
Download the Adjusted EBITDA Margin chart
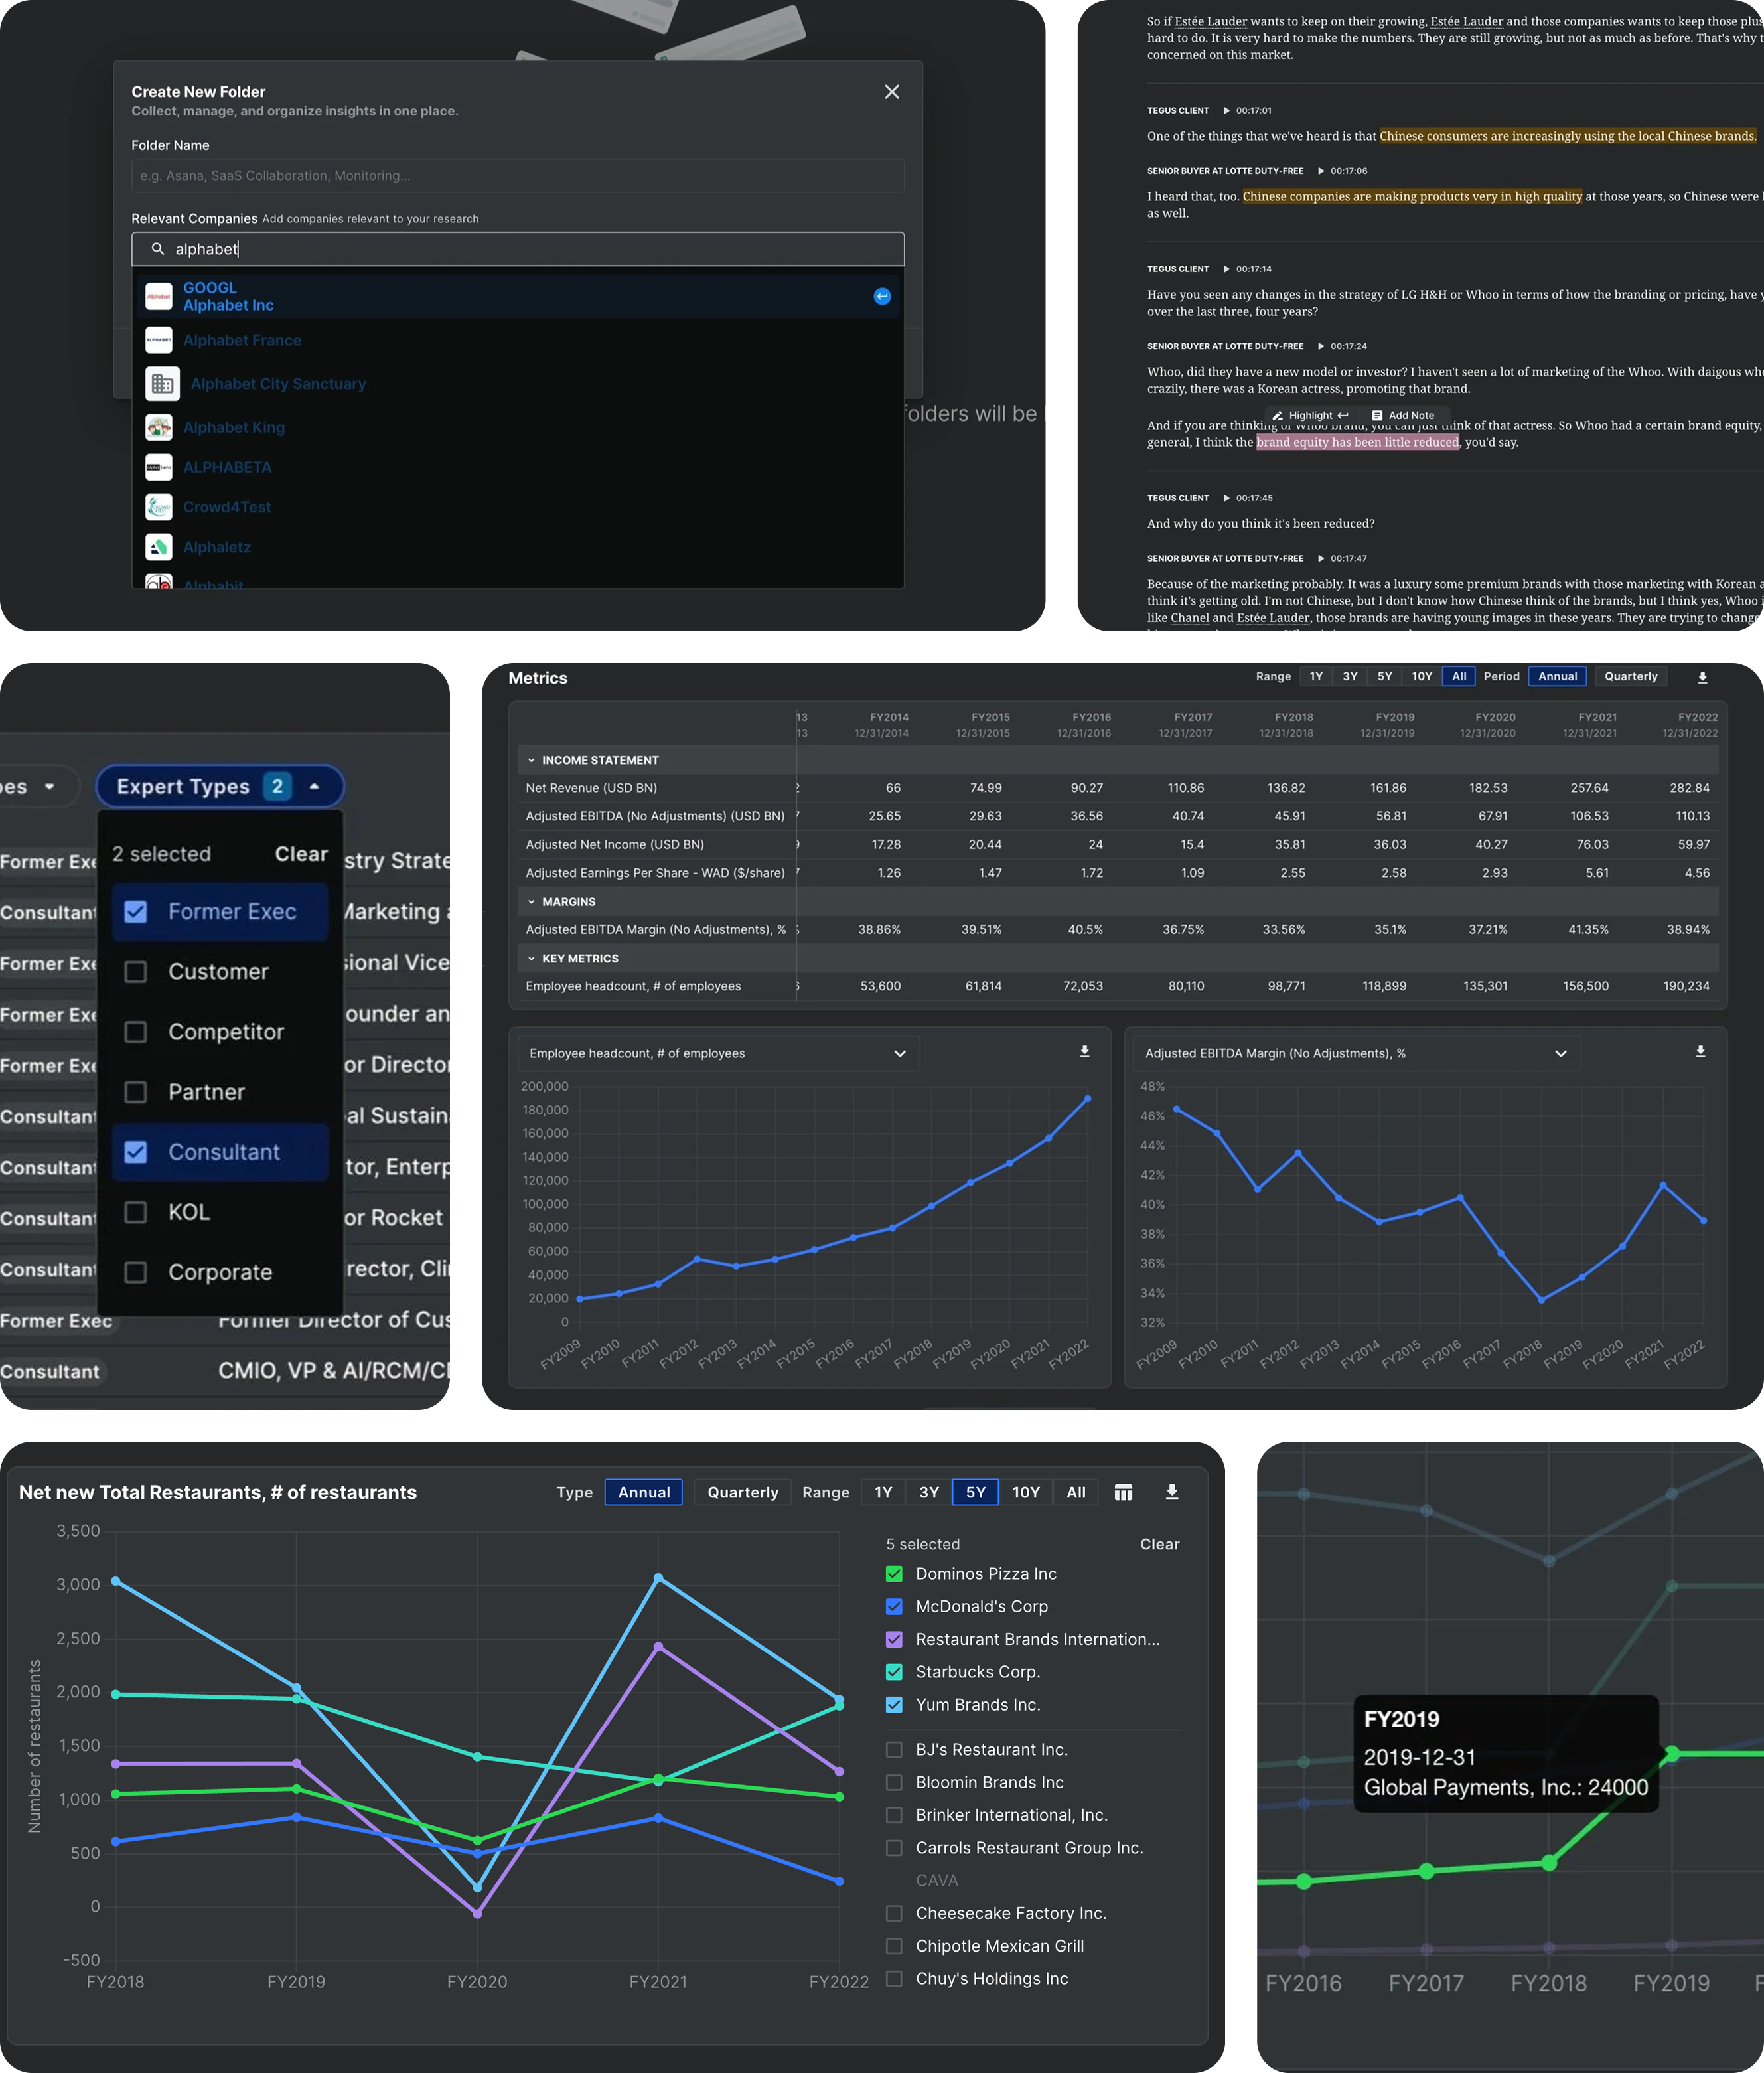tap(1700, 1051)
